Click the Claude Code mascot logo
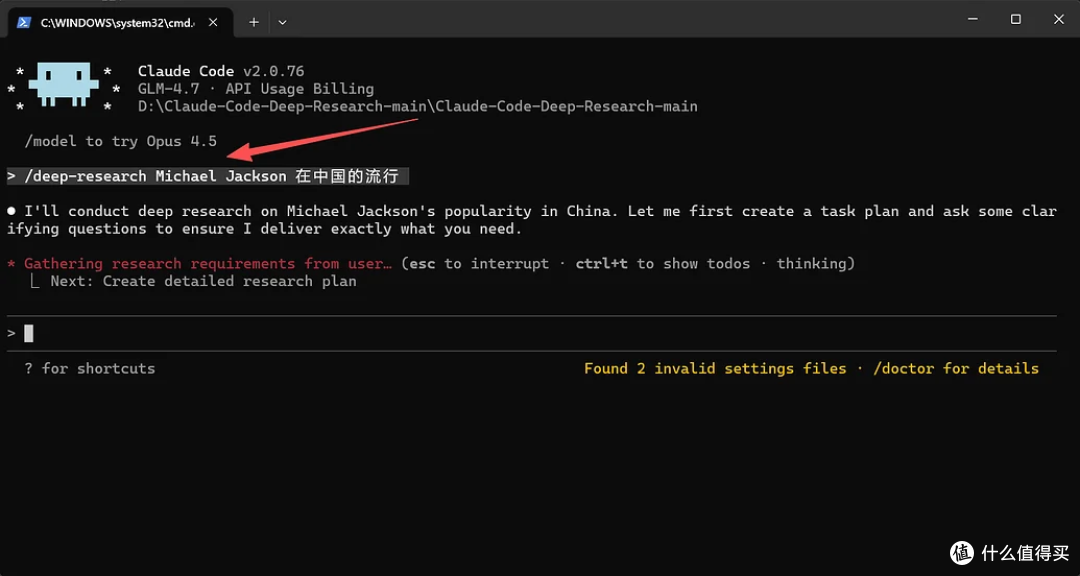 [64, 85]
